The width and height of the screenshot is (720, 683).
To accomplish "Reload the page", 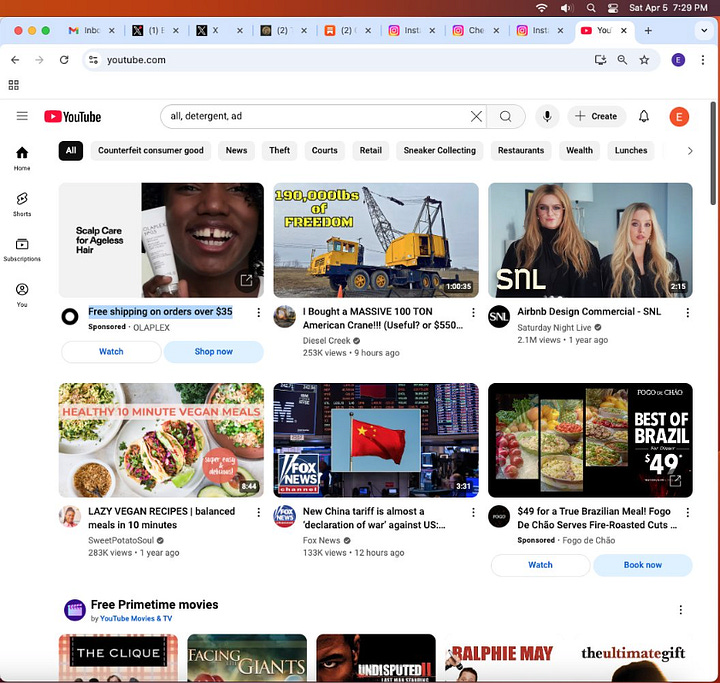I will coord(64,60).
